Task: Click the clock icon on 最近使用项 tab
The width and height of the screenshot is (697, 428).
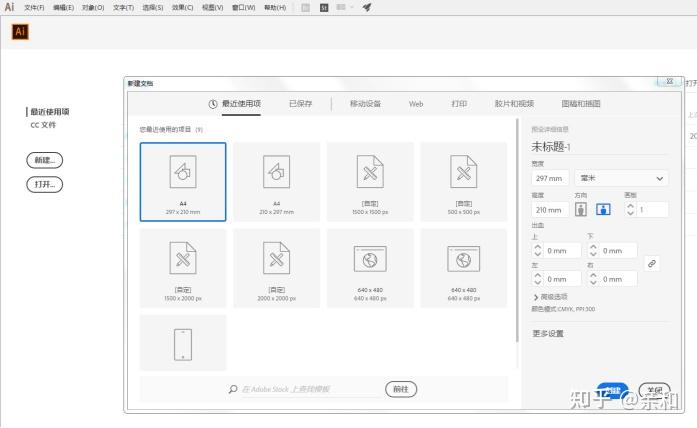Action: [x=213, y=104]
